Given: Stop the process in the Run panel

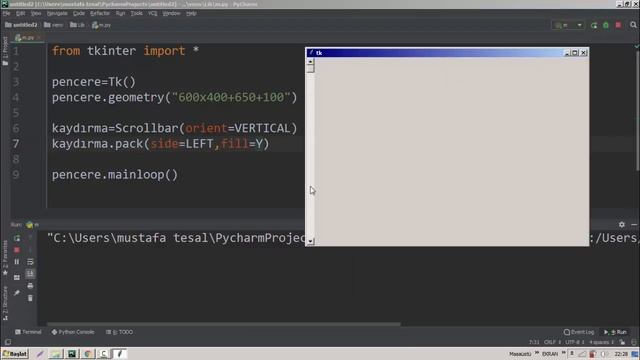Looking at the screenshot, I should (x=17, y=250).
